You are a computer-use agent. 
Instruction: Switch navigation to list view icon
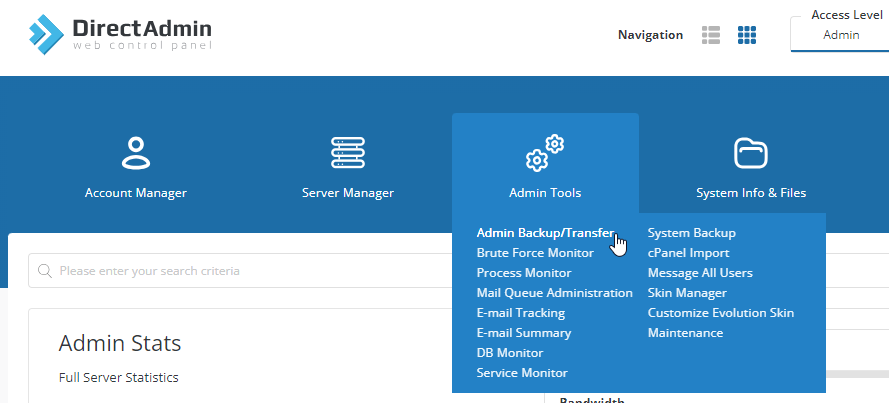tap(710, 35)
